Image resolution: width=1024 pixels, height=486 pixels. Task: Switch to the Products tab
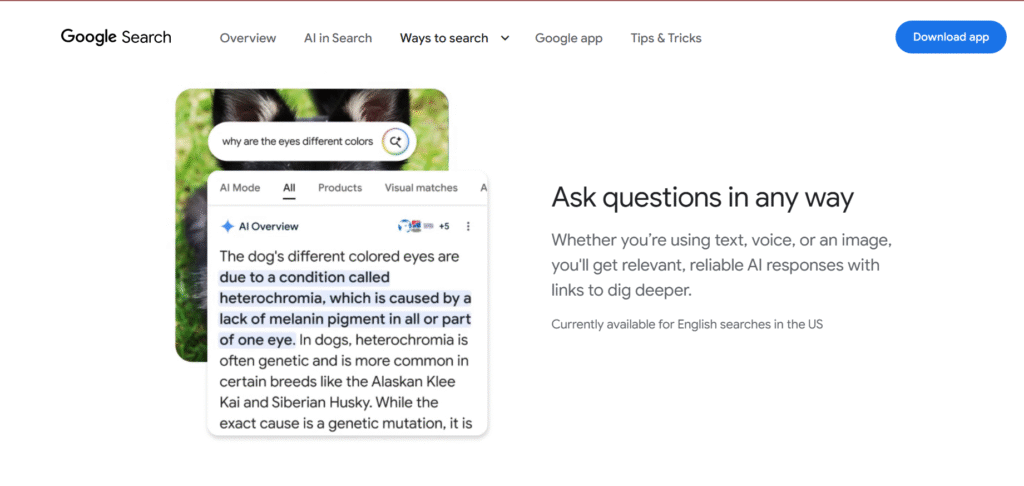coord(340,187)
